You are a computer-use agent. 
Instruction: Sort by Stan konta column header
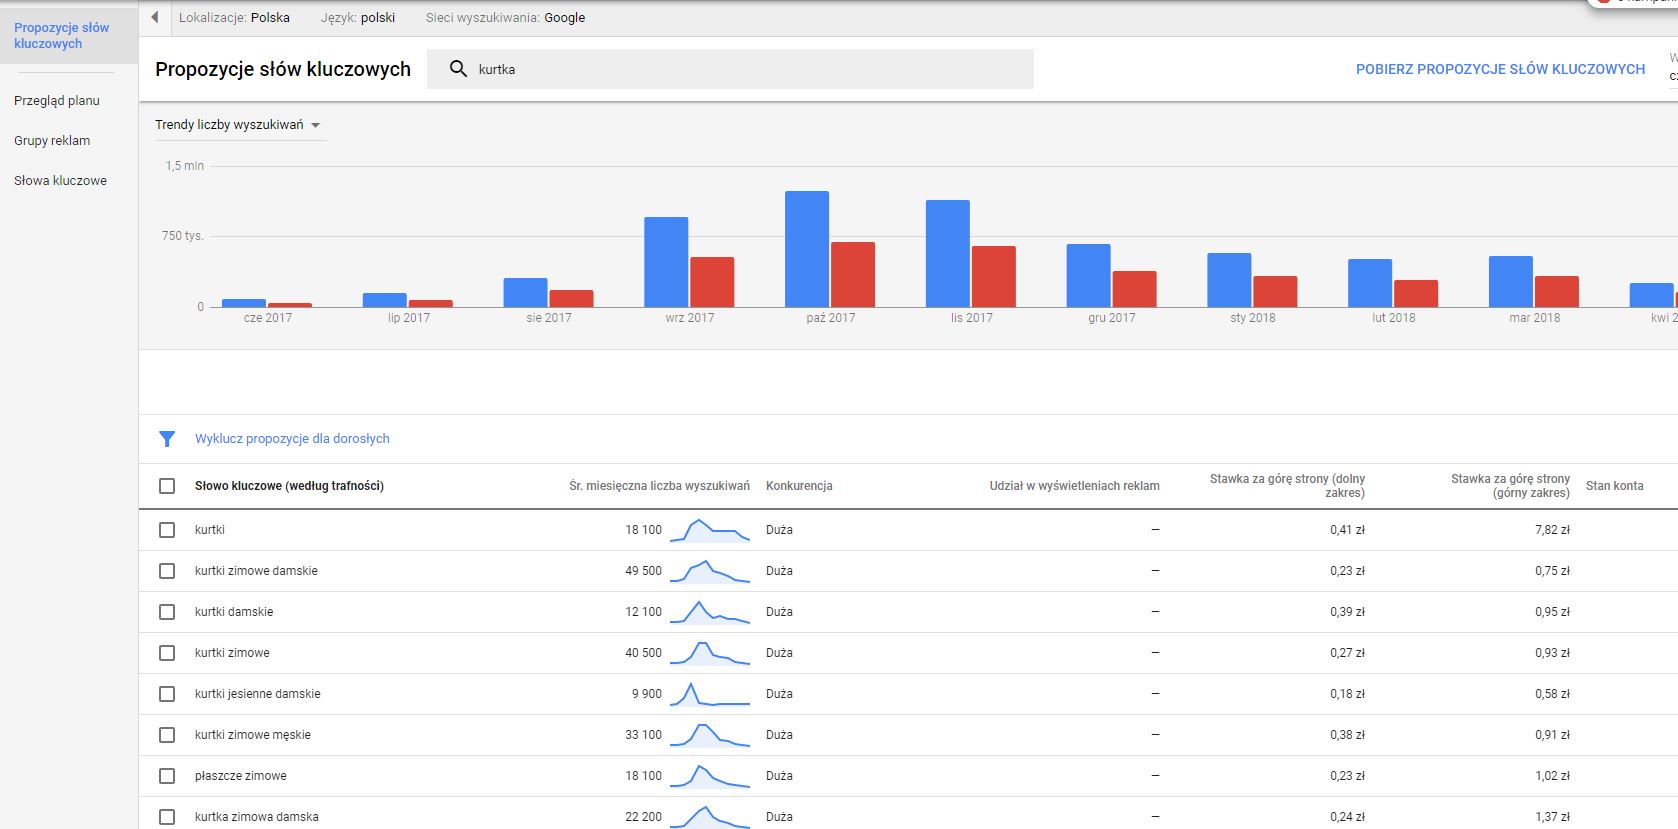coord(1614,486)
